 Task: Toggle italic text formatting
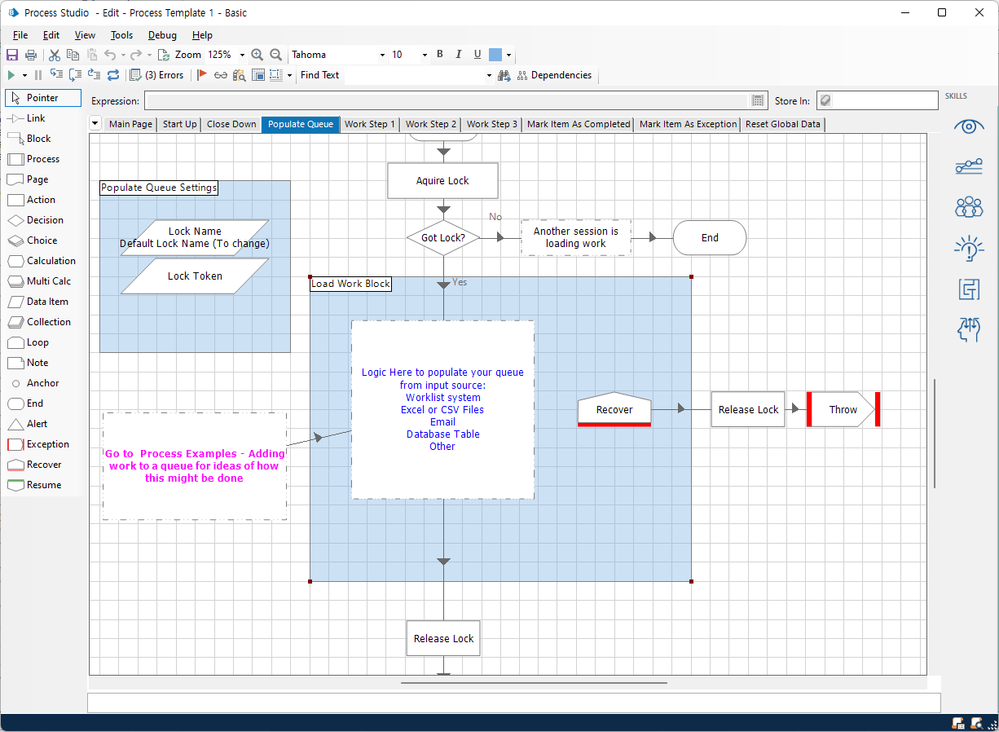pos(458,55)
